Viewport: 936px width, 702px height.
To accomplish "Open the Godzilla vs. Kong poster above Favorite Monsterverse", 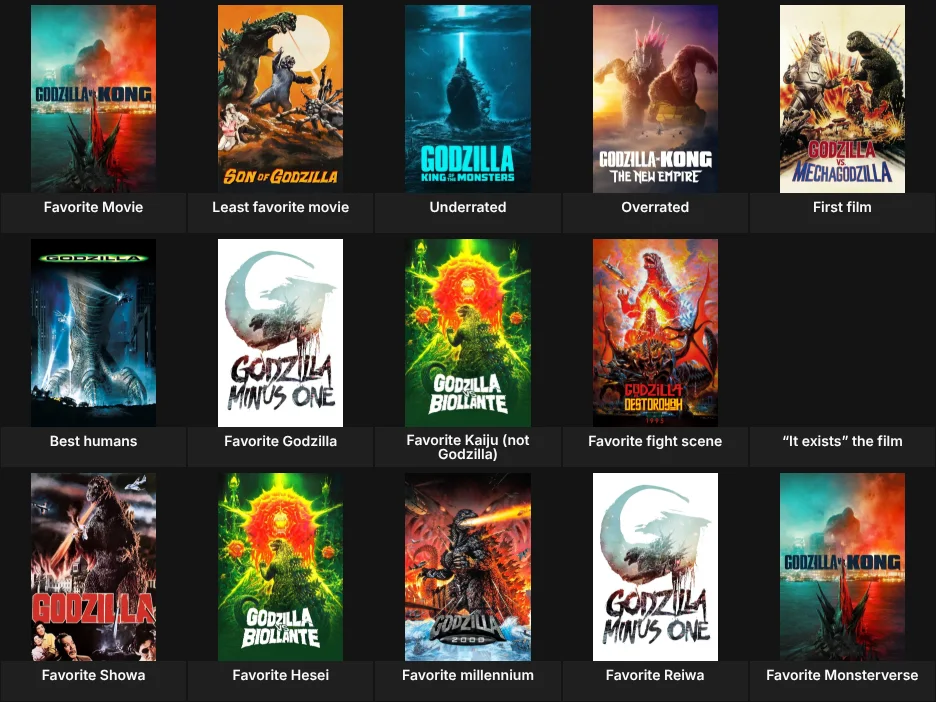I will (x=842, y=566).
